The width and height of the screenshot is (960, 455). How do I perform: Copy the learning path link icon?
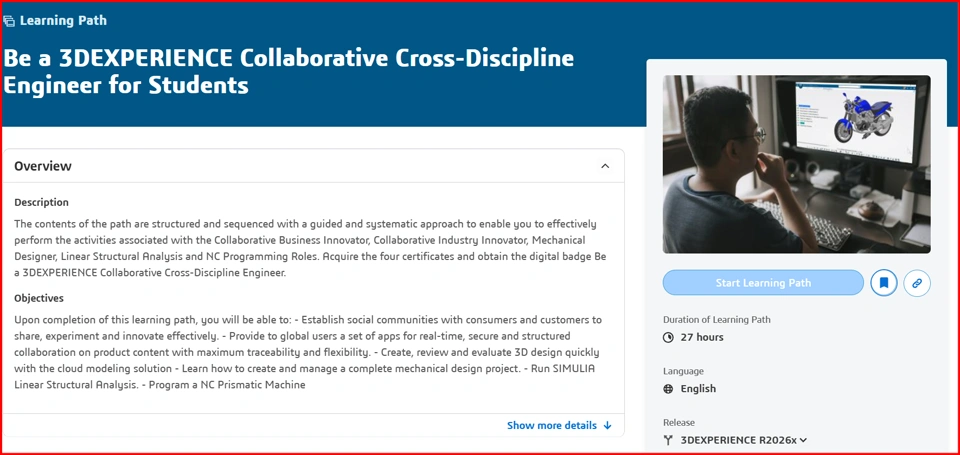click(x=917, y=283)
